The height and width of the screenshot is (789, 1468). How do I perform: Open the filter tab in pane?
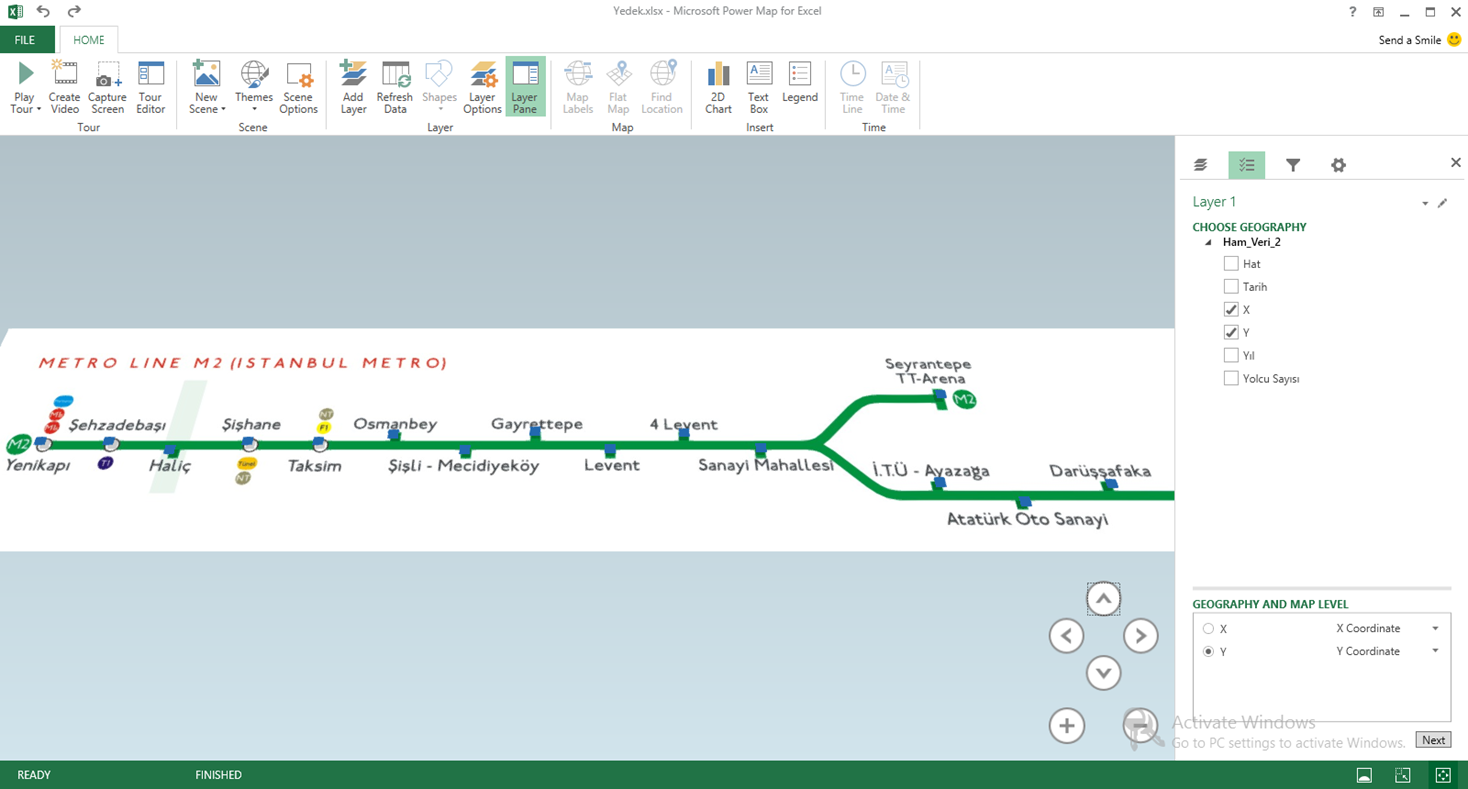pyautogui.click(x=1293, y=165)
